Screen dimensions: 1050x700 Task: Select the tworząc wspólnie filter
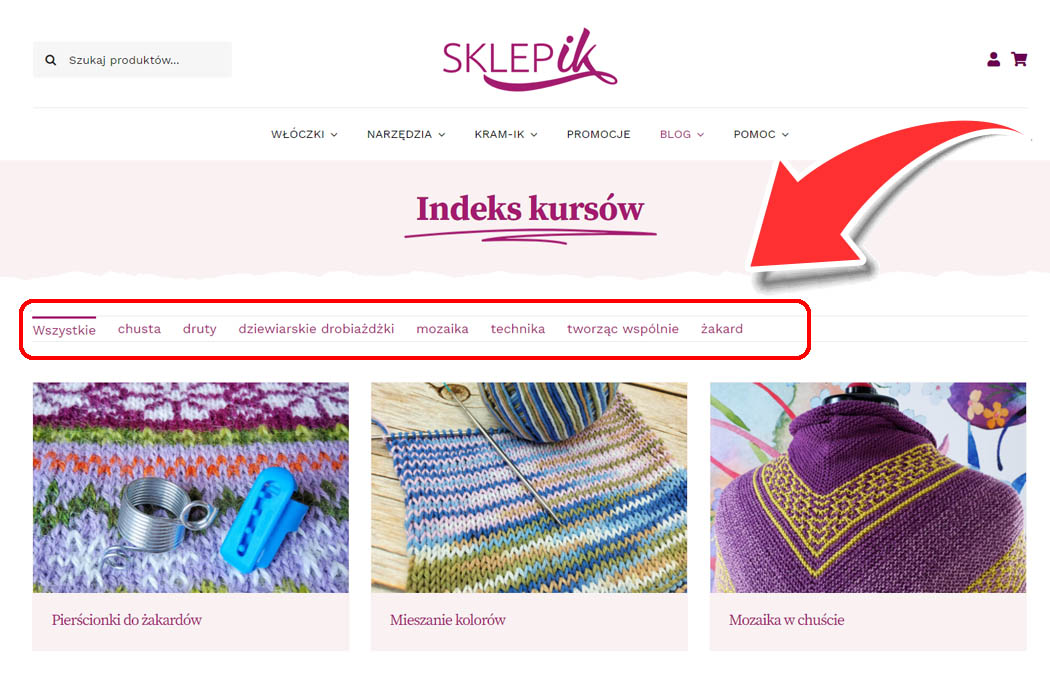[x=623, y=329]
